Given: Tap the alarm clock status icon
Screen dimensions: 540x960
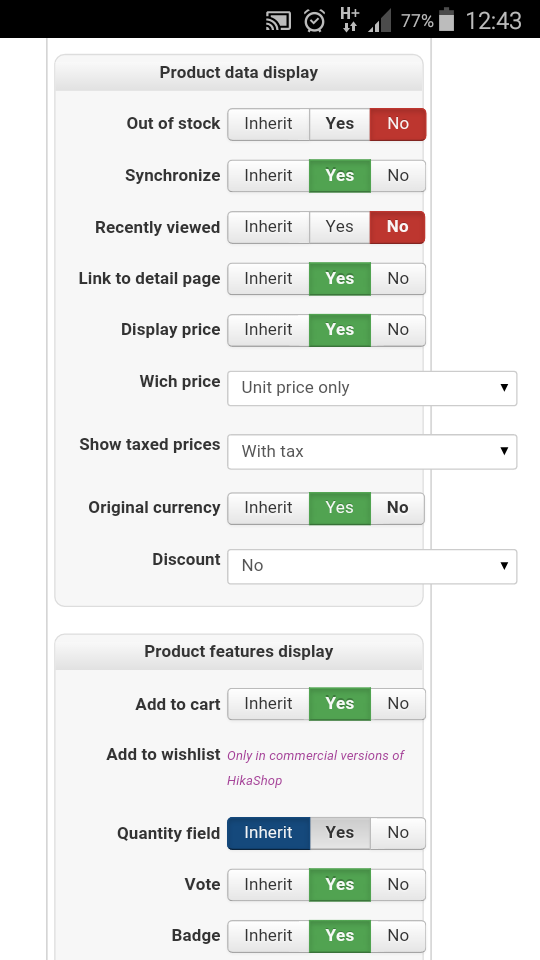Looking at the screenshot, I should pyautogui.click(x=315, y=21).
